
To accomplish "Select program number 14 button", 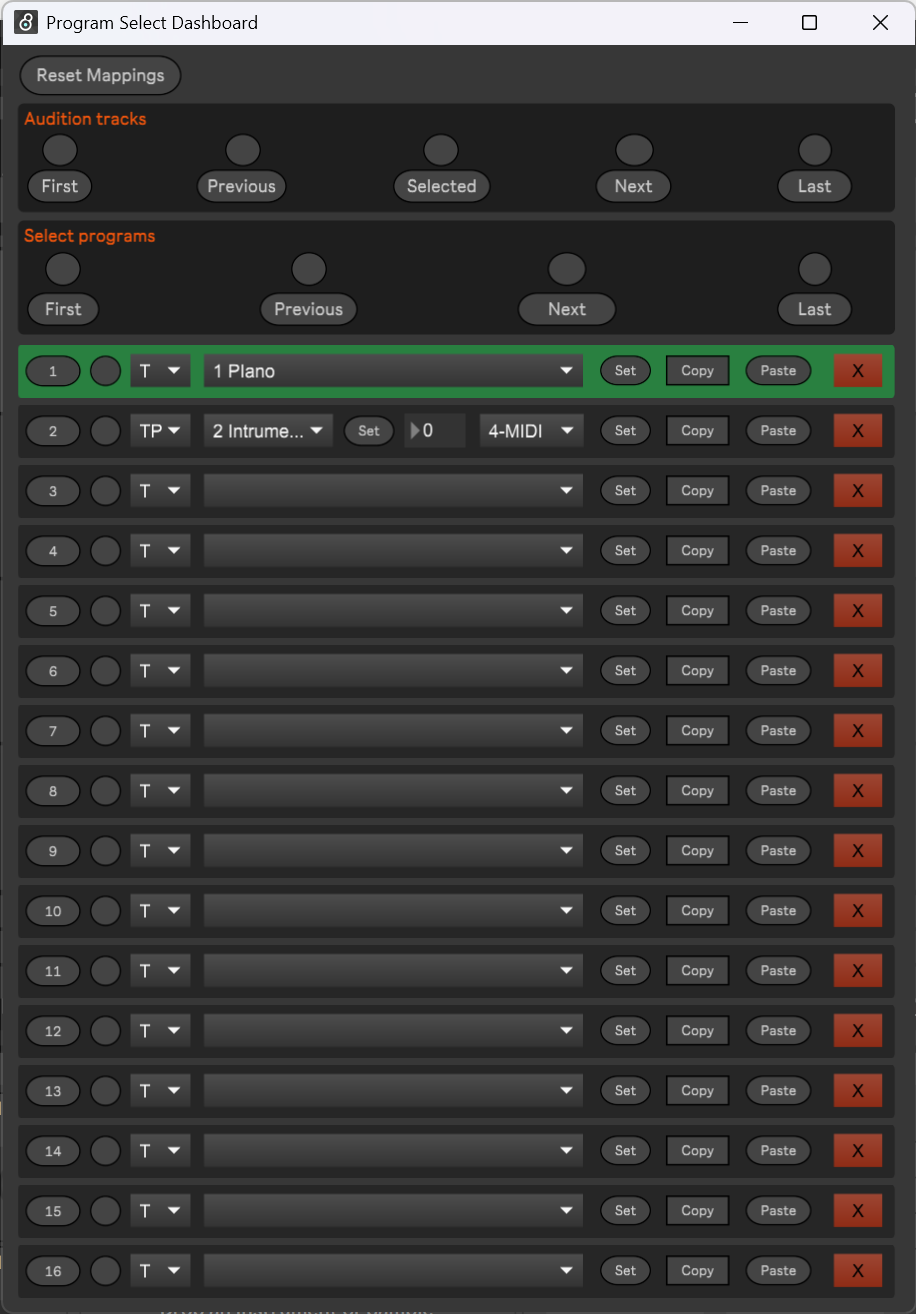I will pyautogui.click(x=53, y=1151).
